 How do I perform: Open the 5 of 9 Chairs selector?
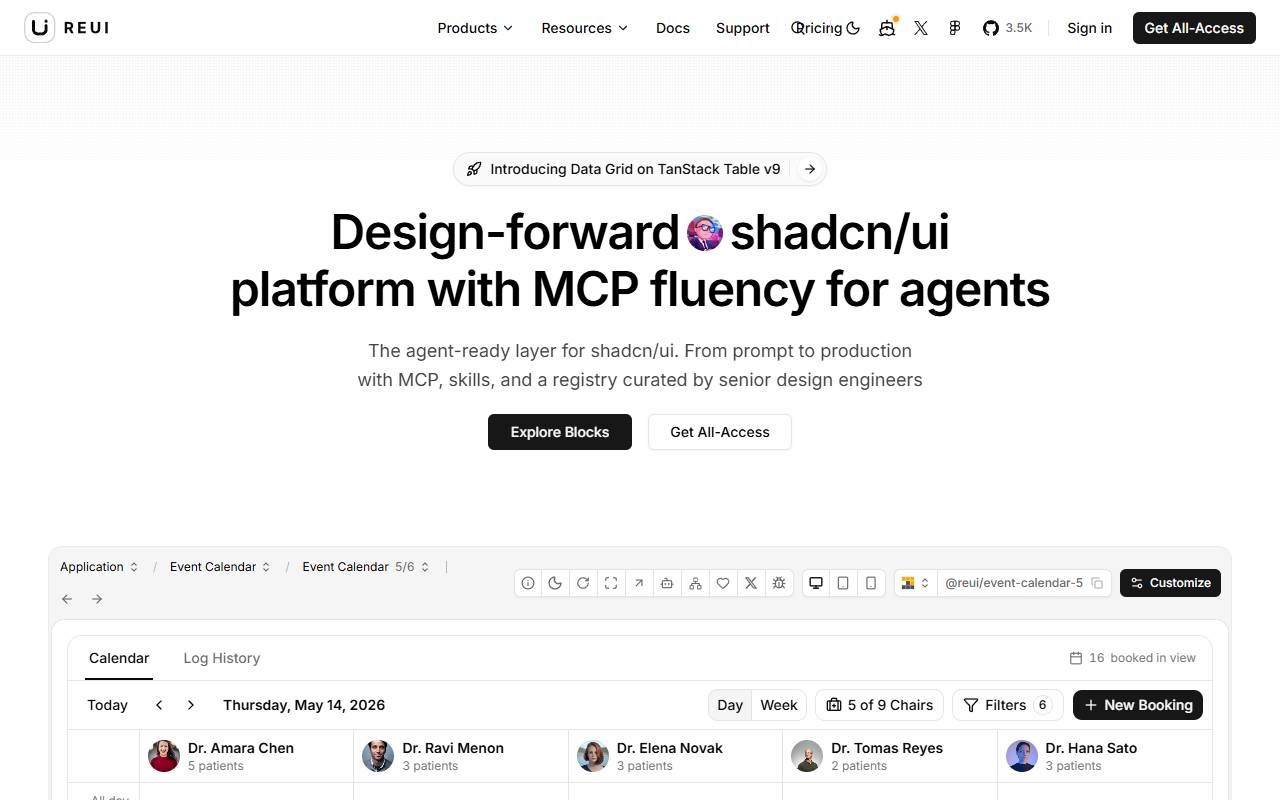(879, 705)
